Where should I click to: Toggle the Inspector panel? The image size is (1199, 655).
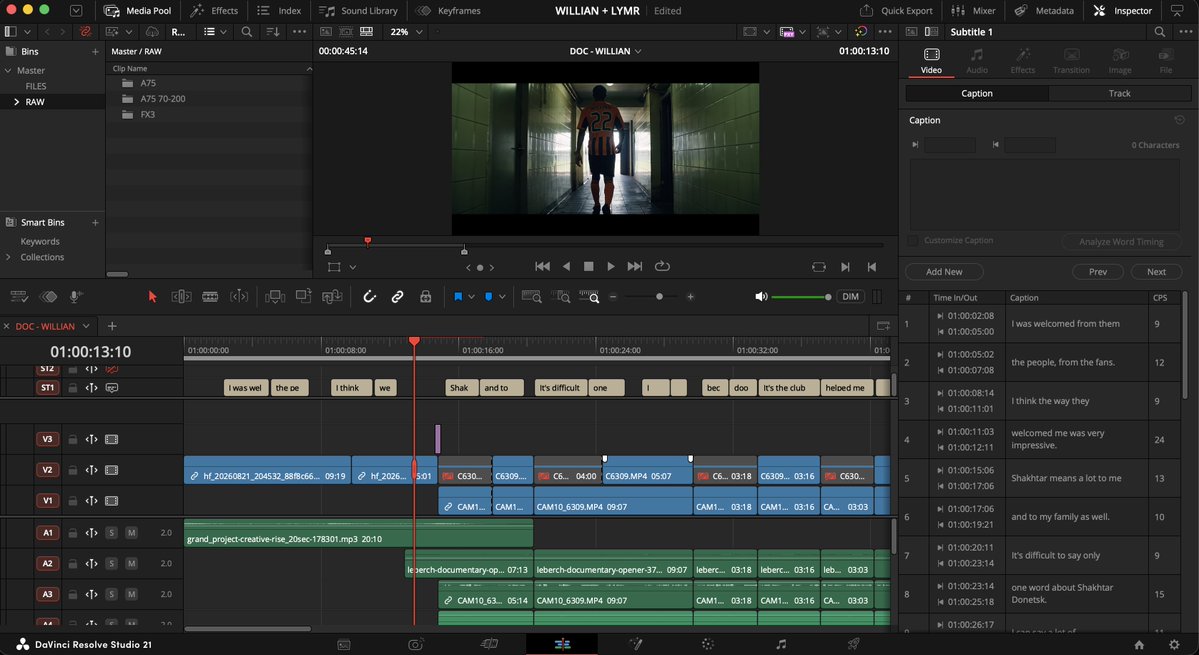pyautogui.click(x=1123, y=11)
